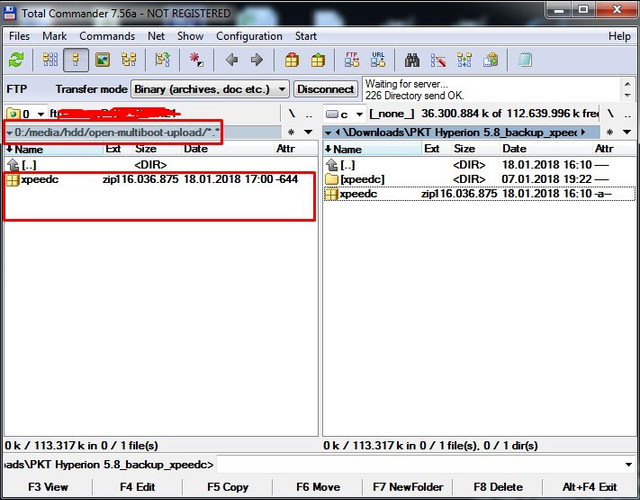This screenshot has width=640, height=500.
Task: Open right panel directory history arrow
Action: (627, 132)
